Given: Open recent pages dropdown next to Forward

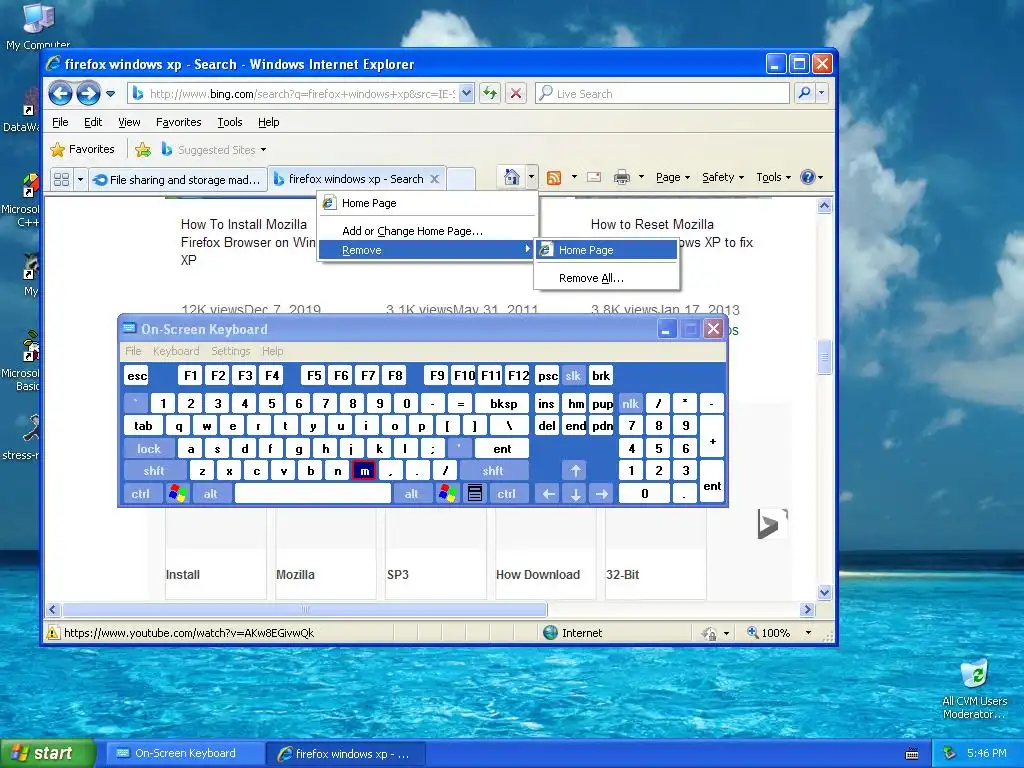Looking at the screenshot, I should 110,93.
